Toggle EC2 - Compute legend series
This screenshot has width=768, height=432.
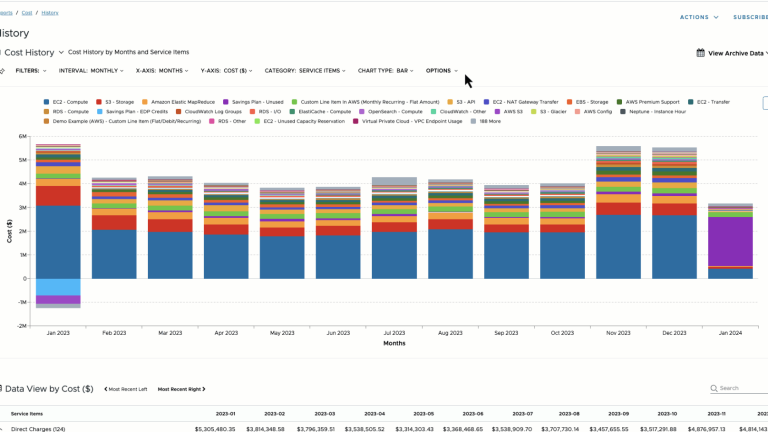66,102
